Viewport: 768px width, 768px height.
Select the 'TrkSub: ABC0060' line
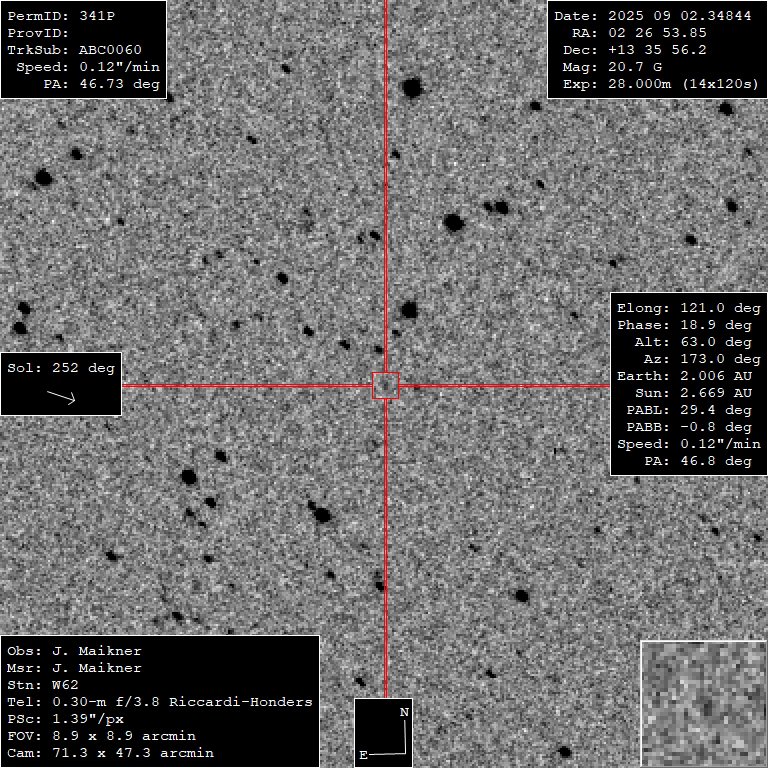click(x=74, y=50)
